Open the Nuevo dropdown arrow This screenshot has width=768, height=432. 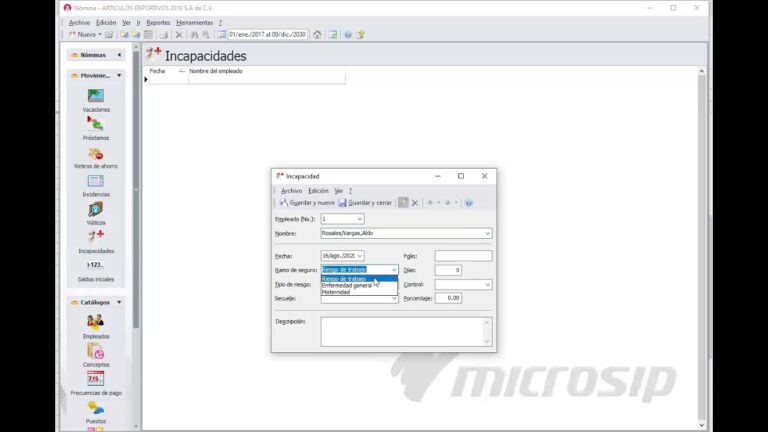(x=100, y=35)
